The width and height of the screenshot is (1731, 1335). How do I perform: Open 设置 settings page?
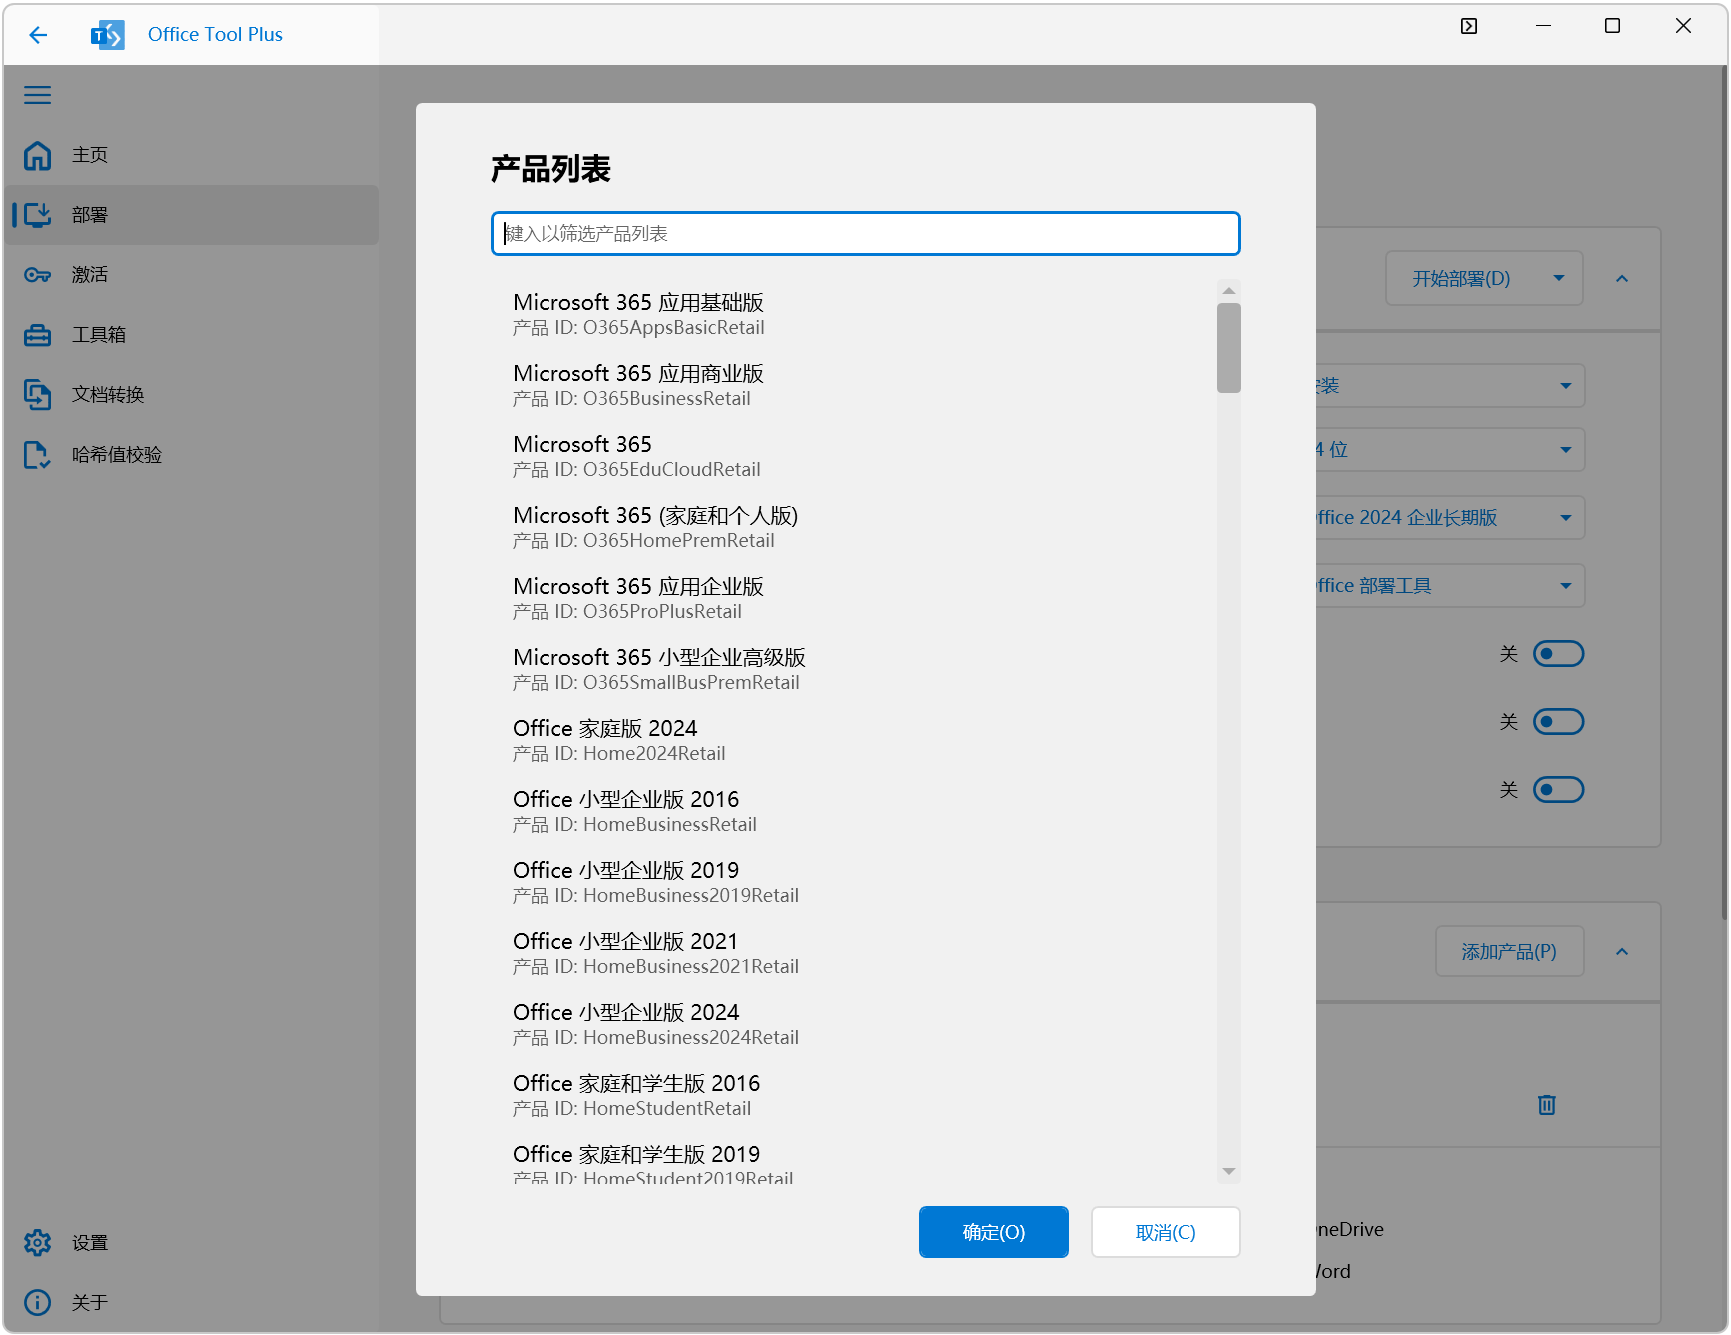pyautogui.click(x=191, y=1243)
